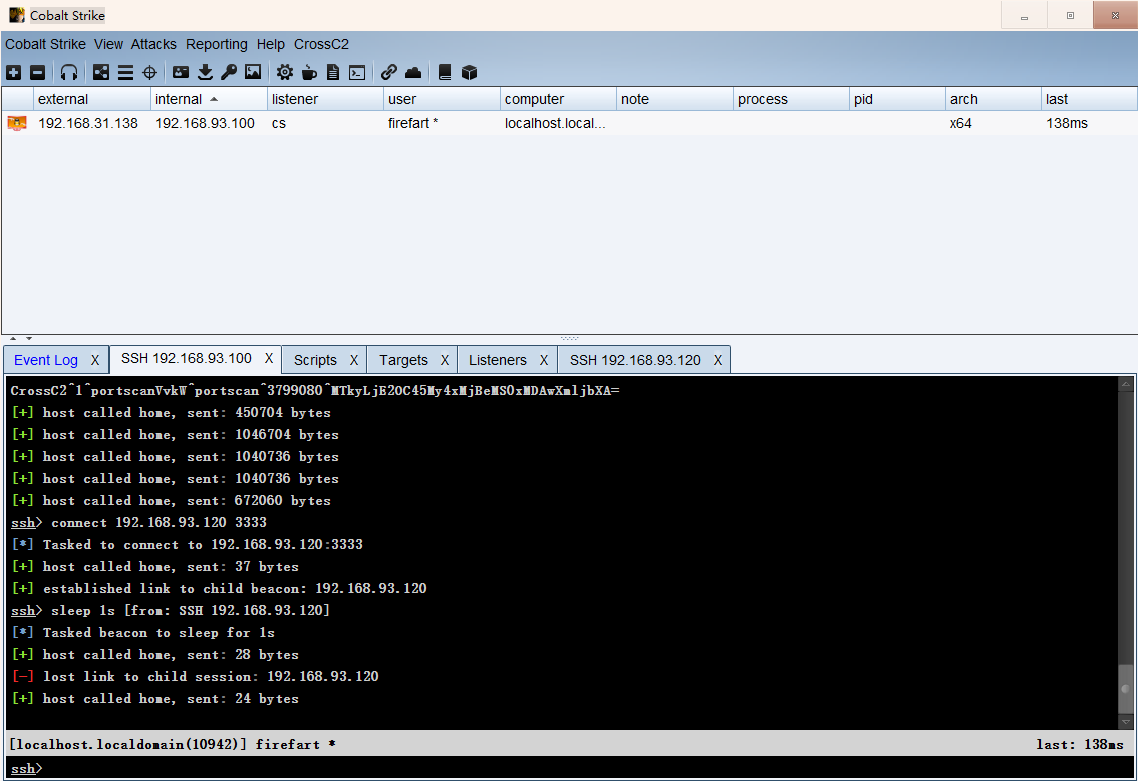Sort by the note column header

[x=674, y=99]
